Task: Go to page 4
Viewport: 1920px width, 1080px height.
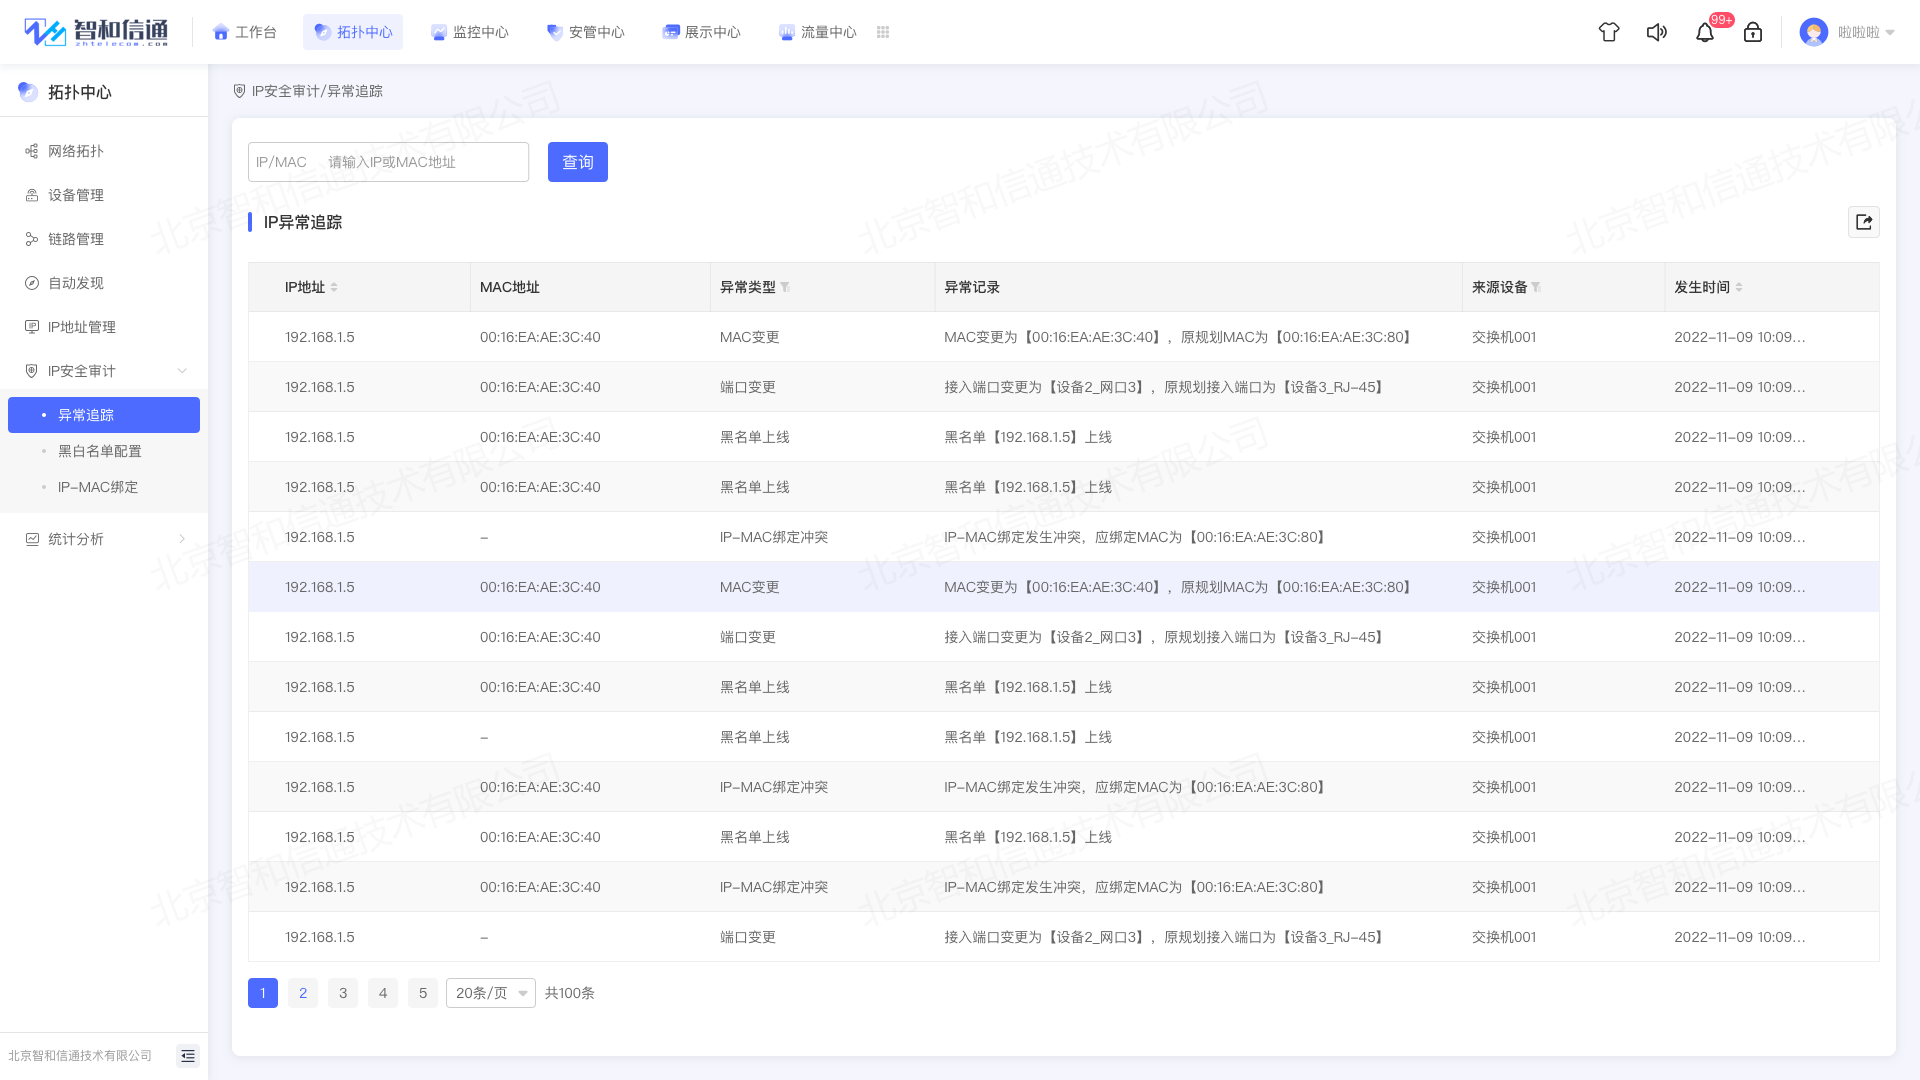Action: tap(383, 993)
